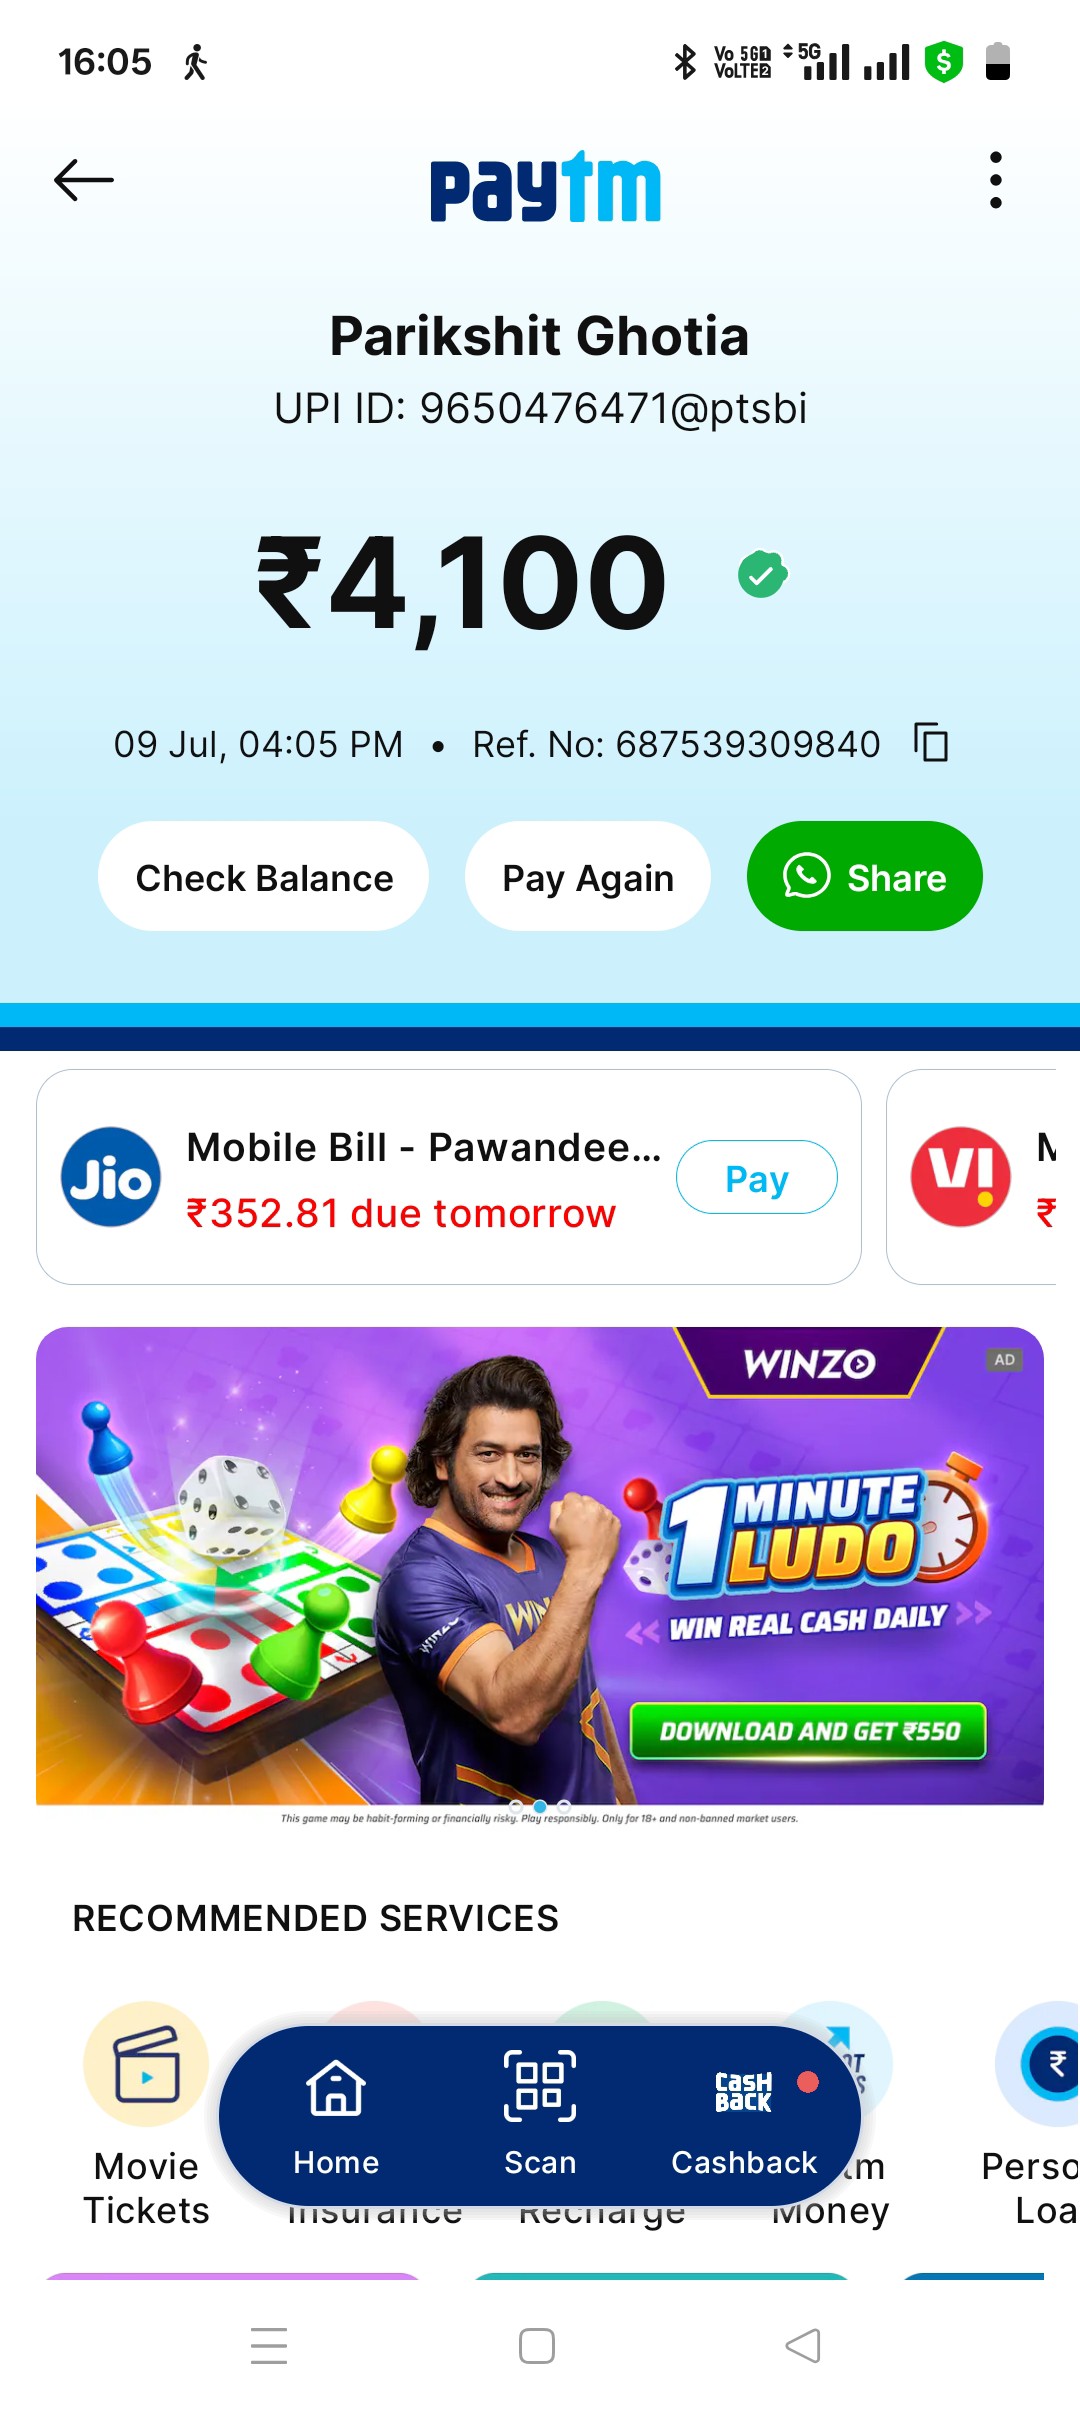The height and width of the screenshot is (2412, 1080).
Task: Go to Home tab
Action: (x=336, y=2116)
